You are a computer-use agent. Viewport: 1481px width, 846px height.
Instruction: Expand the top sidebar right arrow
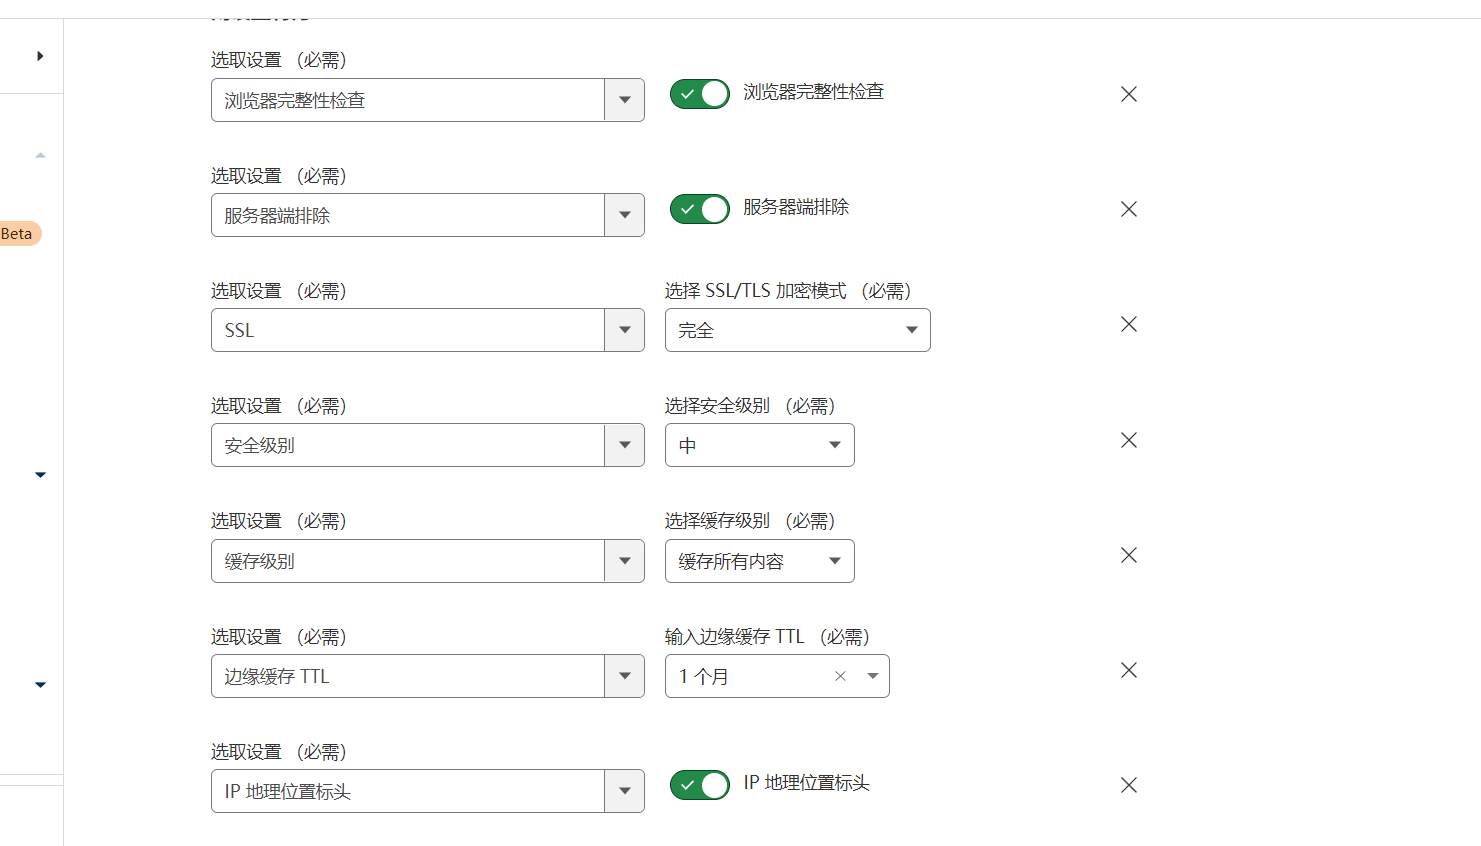click(40, 56)
